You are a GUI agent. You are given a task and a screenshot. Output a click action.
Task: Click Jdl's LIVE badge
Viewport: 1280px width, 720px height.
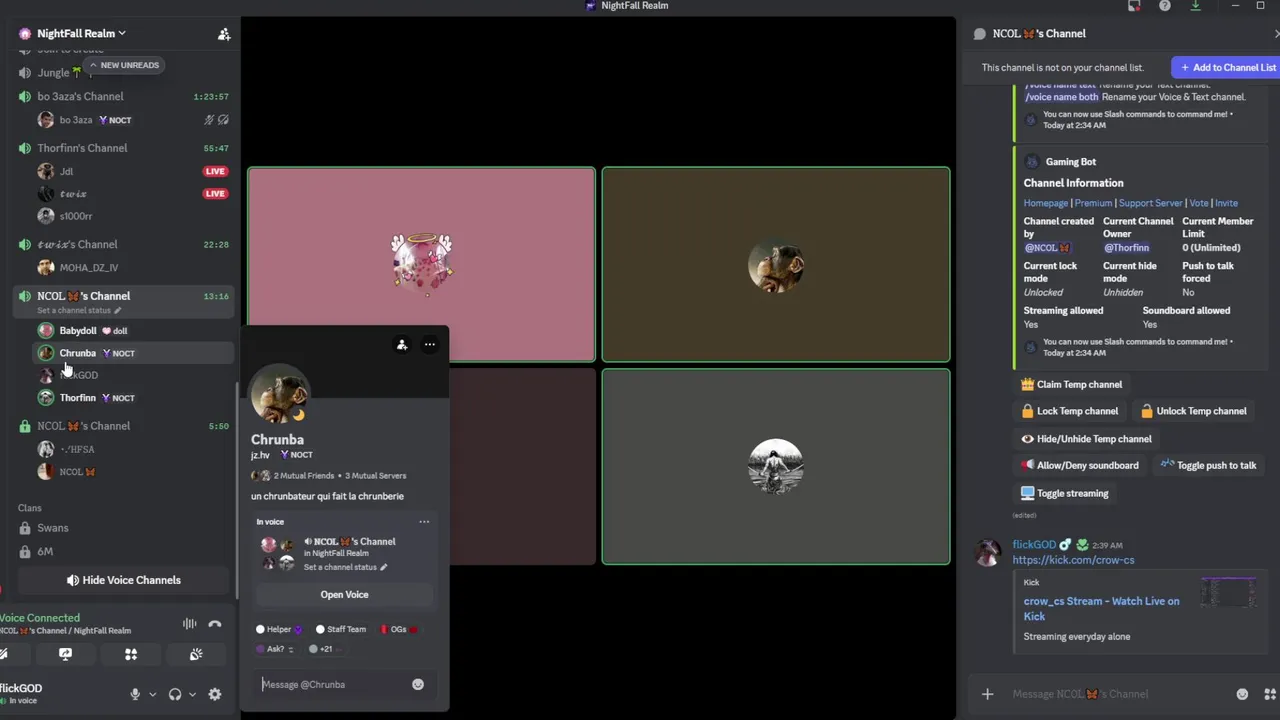(x=215, y=171)
